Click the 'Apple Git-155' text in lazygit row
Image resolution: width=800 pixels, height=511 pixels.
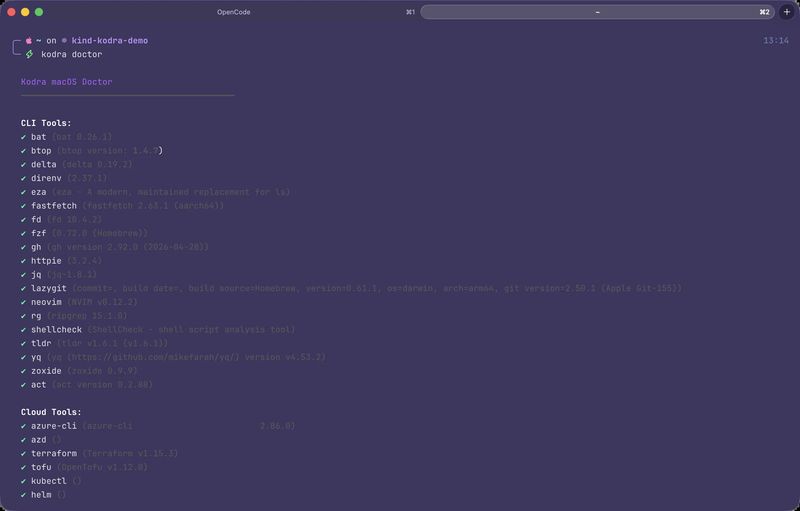pyautogui.click(x=641, y=288)
